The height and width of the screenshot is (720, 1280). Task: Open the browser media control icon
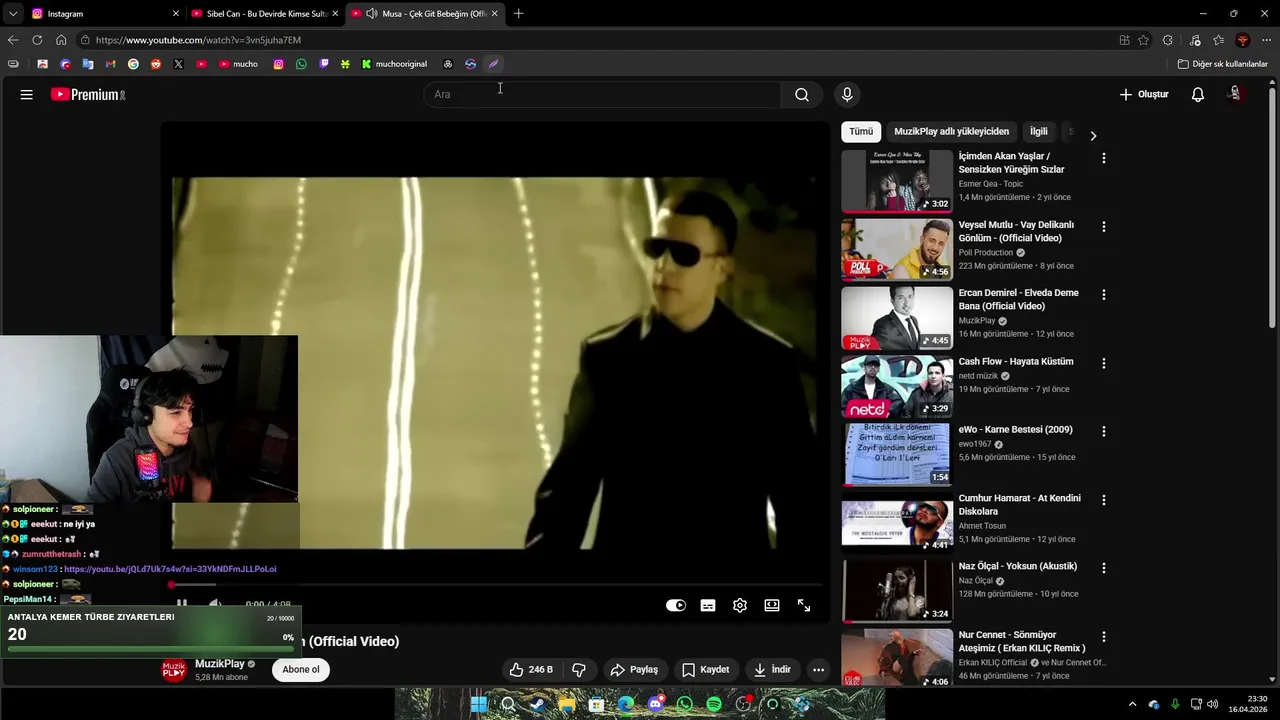[1195, 40]
